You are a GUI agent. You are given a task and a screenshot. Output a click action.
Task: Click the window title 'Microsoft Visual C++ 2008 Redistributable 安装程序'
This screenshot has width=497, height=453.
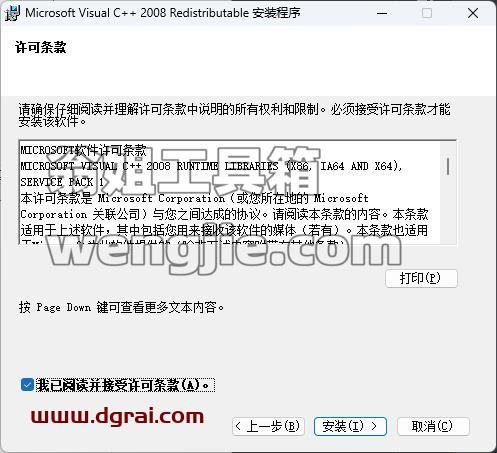coord(163,13)
